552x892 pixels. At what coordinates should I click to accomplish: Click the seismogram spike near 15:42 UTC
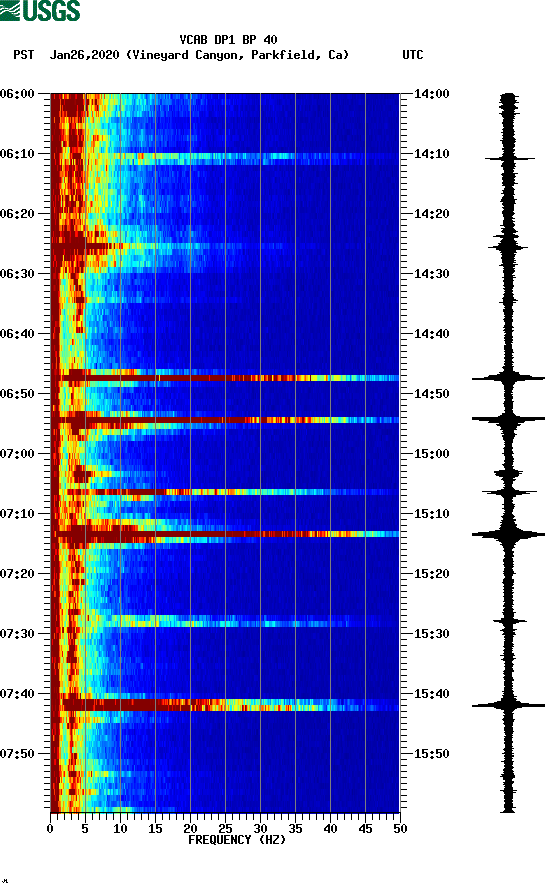pyautogui.click(x=508, y=705)
